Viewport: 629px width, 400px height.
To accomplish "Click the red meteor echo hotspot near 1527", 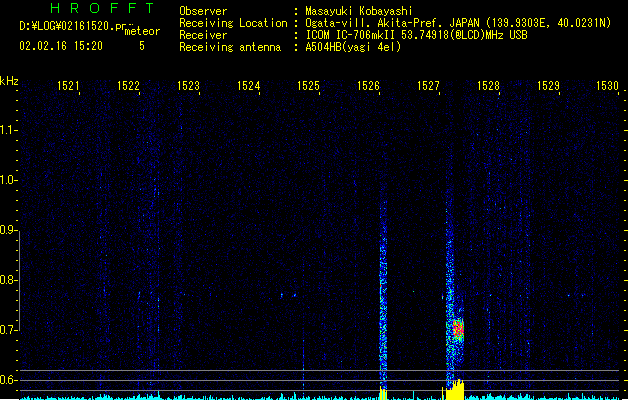I will tap(458, 329).
